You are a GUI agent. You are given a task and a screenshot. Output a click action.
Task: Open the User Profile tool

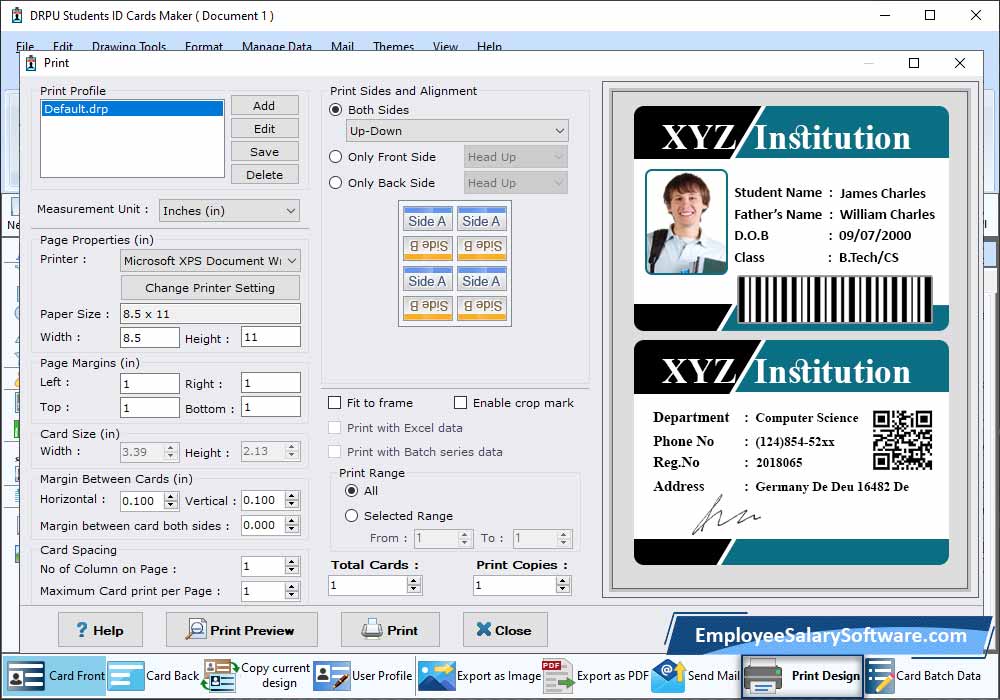point(363,676)
